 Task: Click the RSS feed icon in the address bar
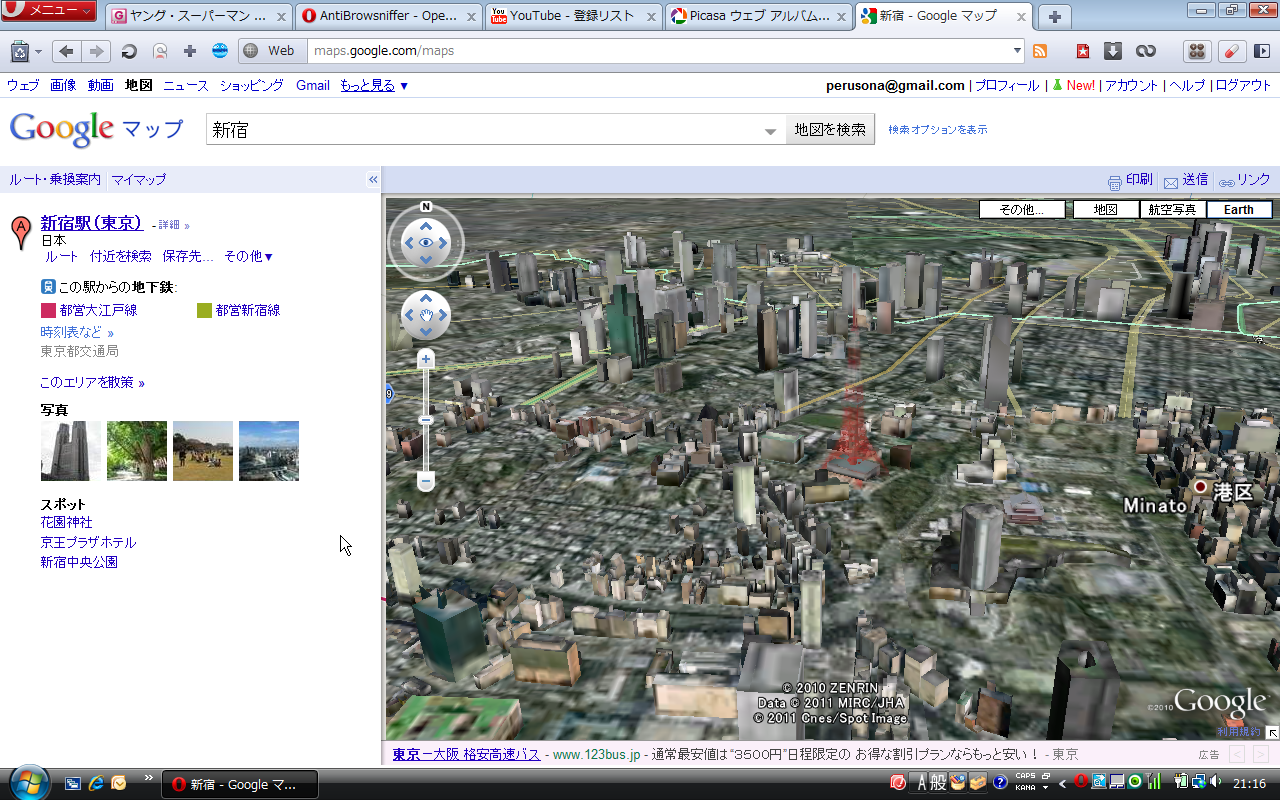point(1040,51)
